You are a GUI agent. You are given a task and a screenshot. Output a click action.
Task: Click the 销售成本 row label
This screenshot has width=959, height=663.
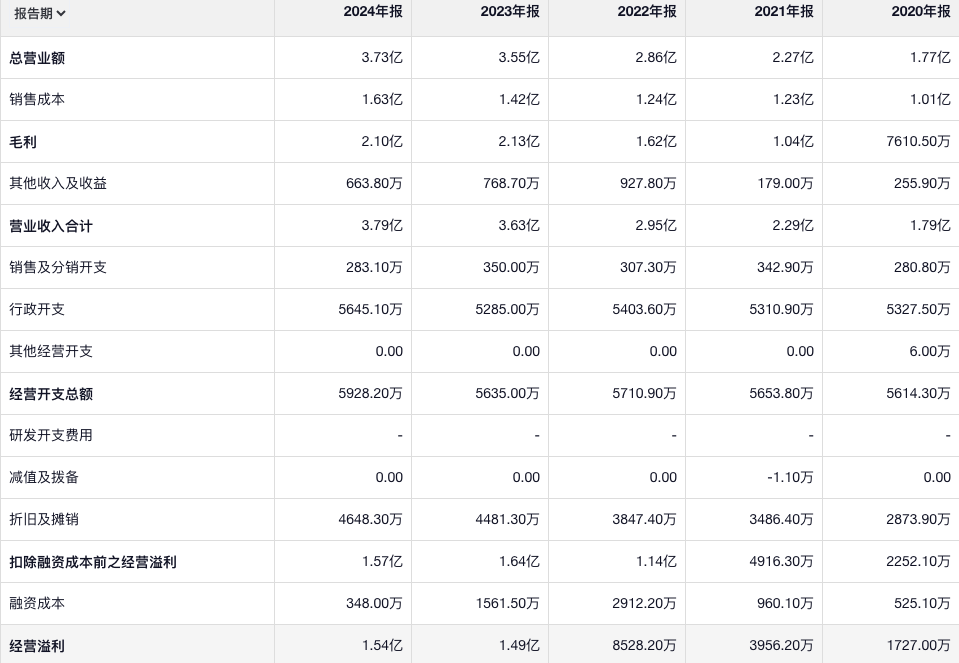pyautogui.click(x=37, y=100)
